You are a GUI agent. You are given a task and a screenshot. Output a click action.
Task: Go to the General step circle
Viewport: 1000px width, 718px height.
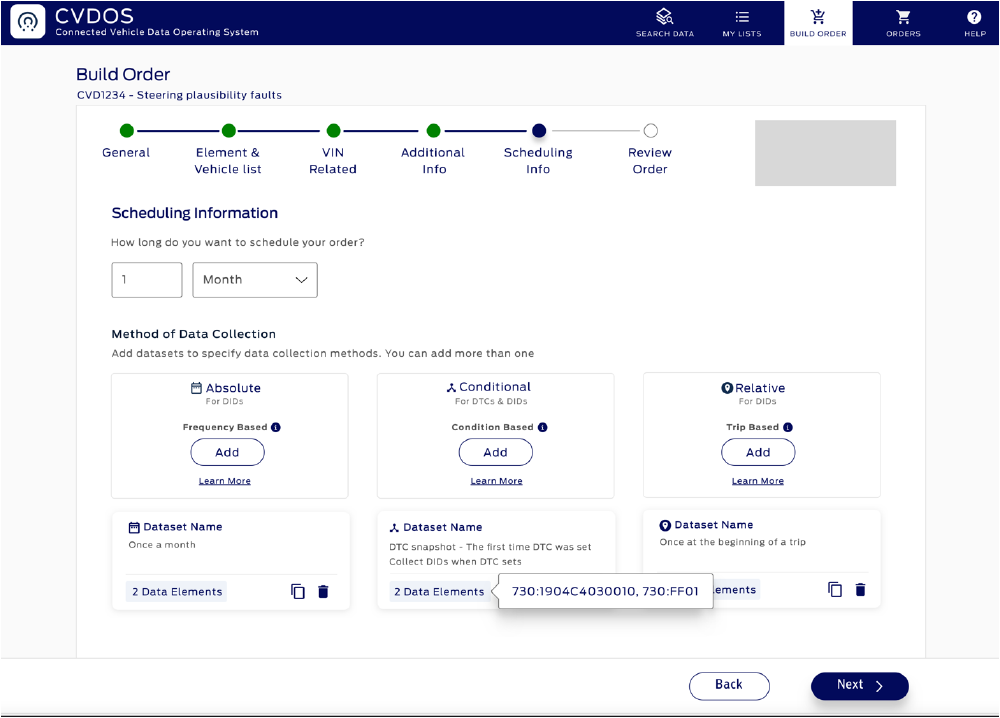127,131
